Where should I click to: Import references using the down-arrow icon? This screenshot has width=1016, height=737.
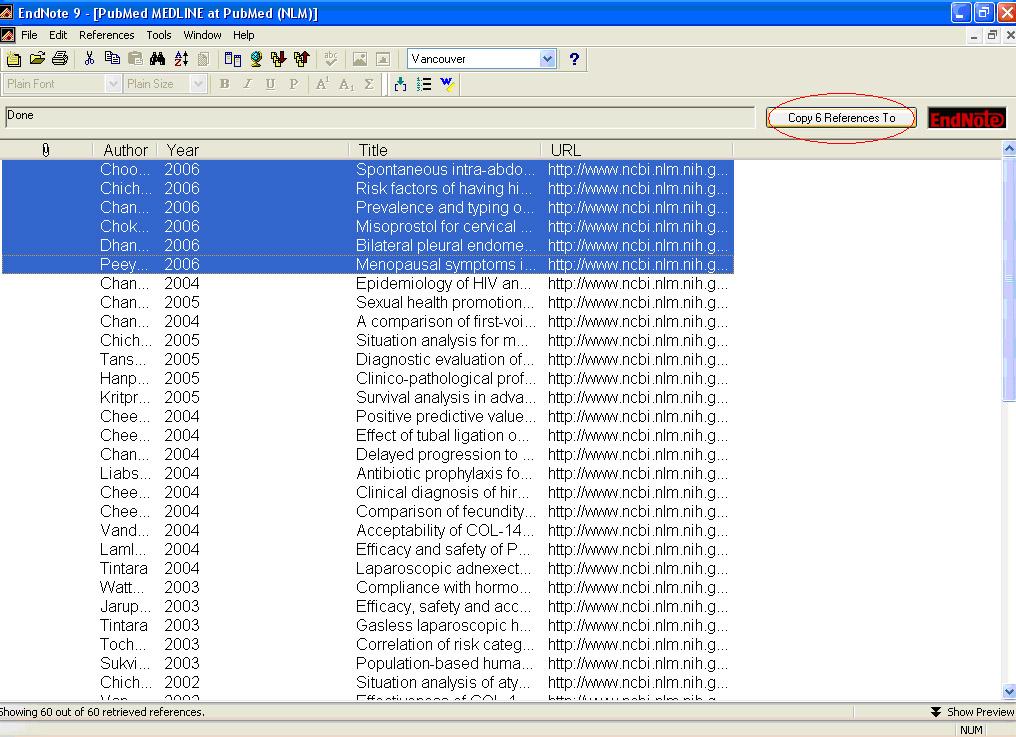tap(279, 59)
